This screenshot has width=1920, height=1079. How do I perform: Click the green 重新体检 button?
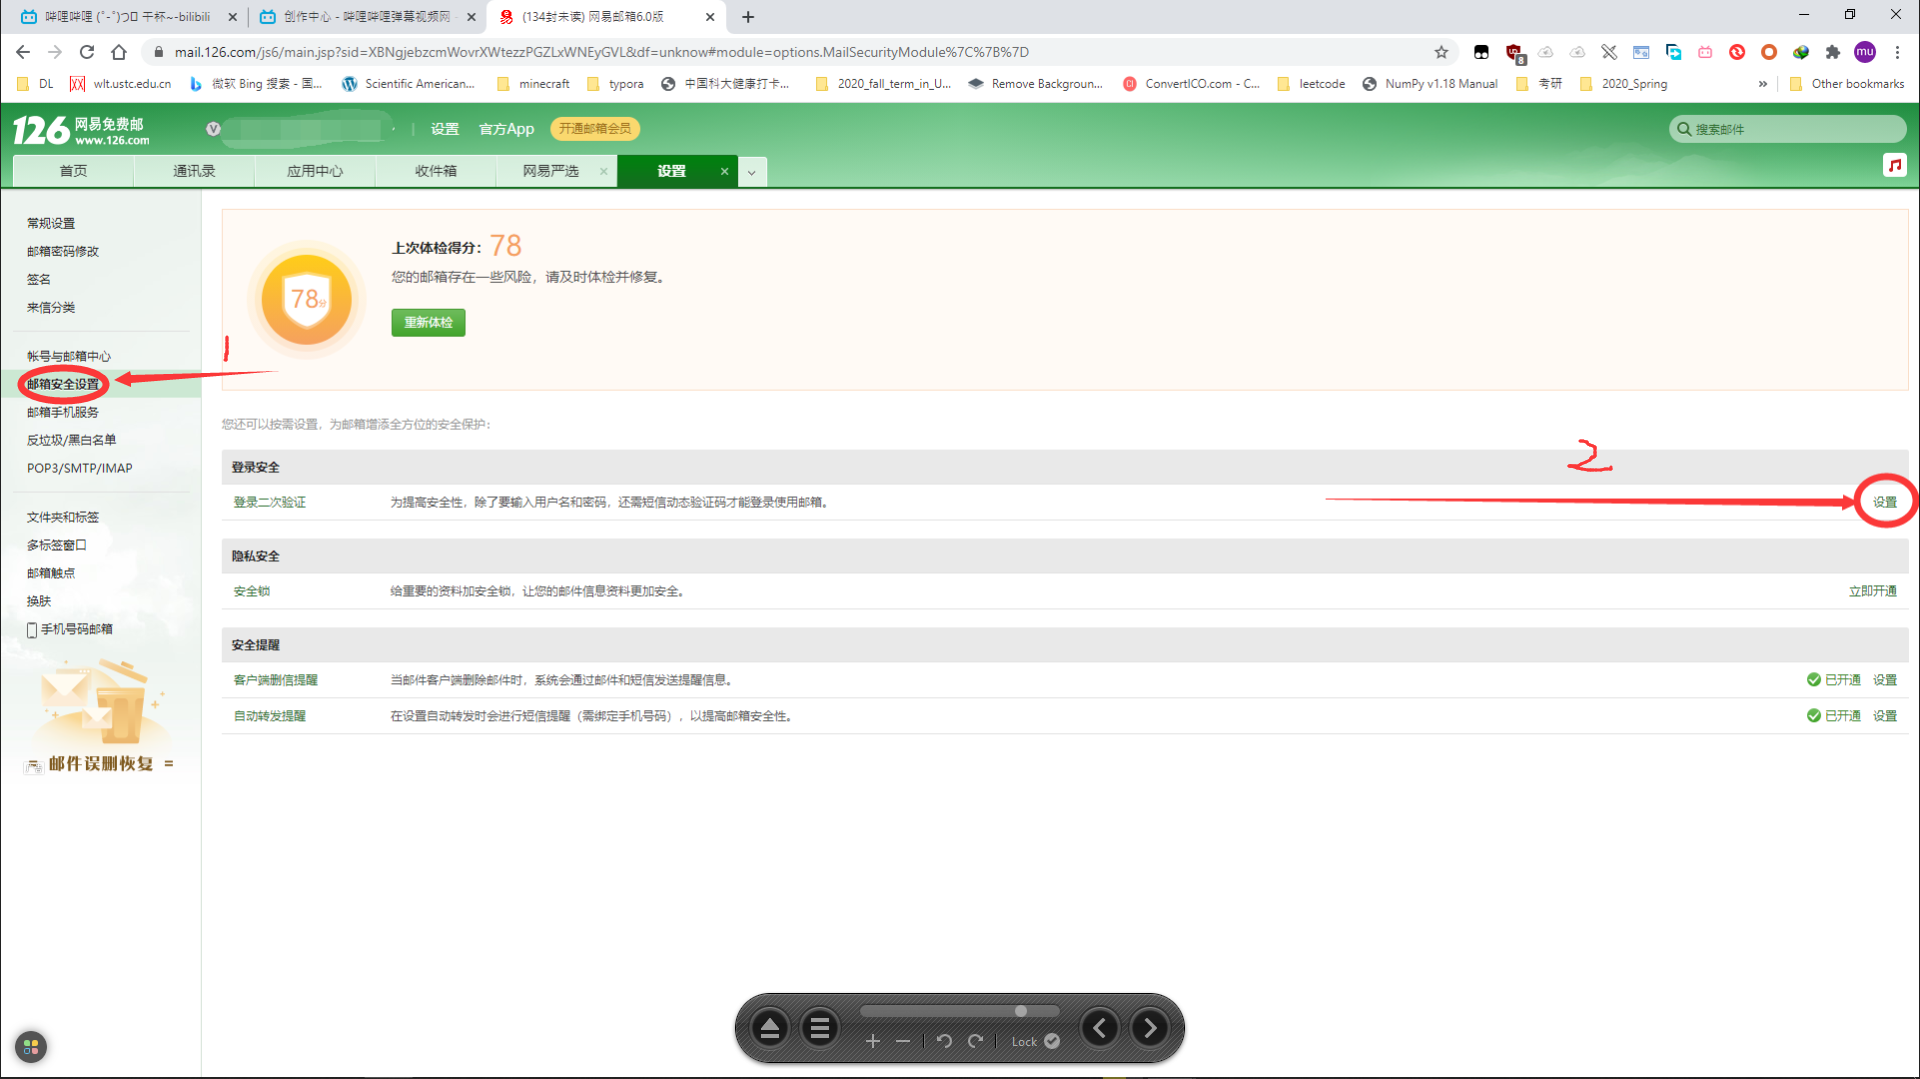point(428,322)
